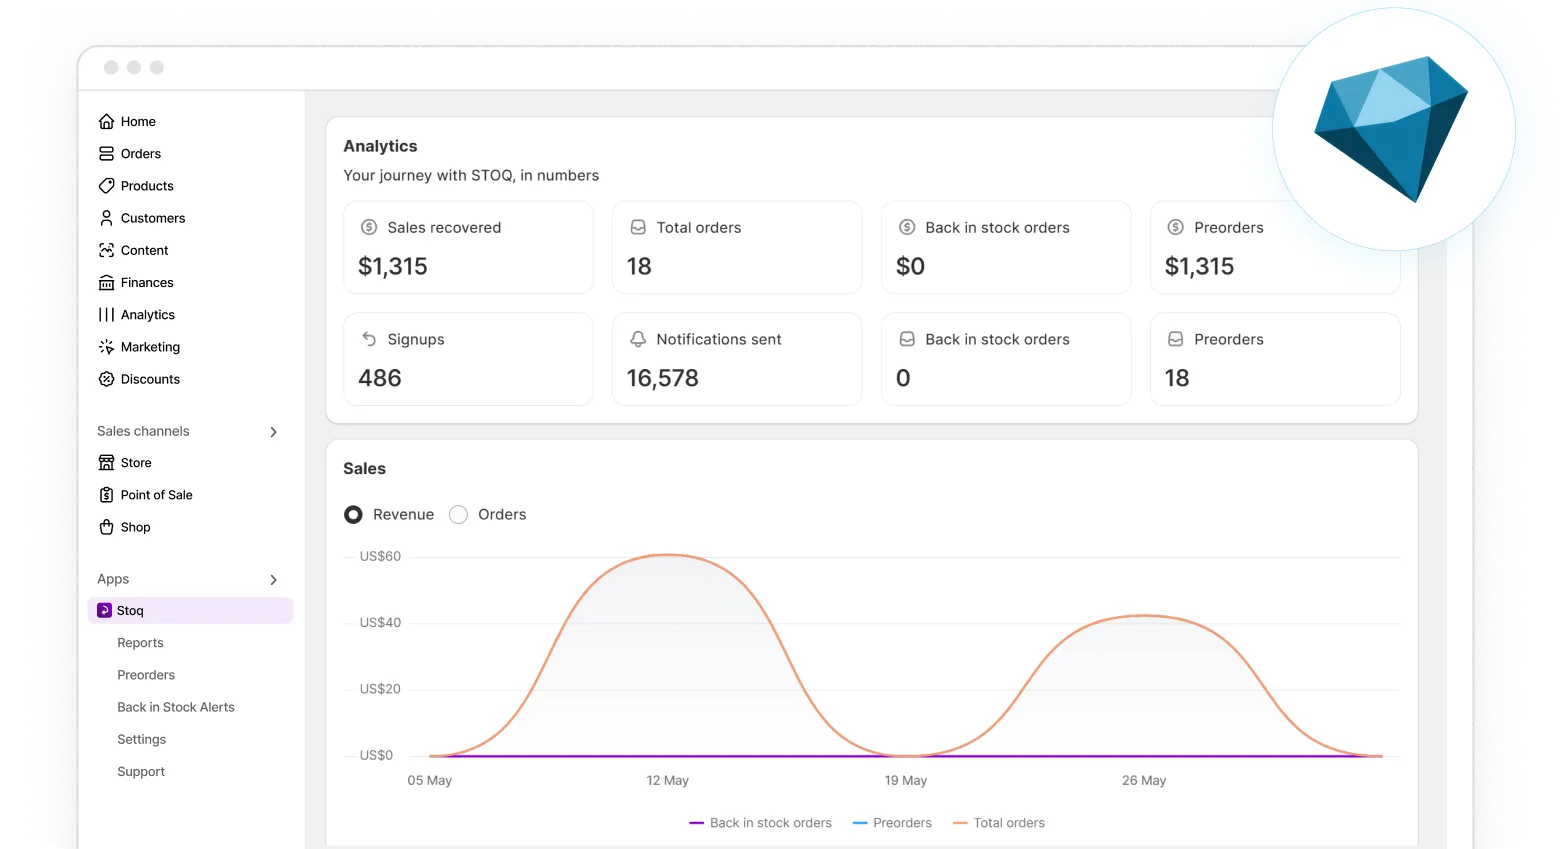The image size is (1560, 849).
Task: Click the Total orders inbox icon
Action: [638, 227]
